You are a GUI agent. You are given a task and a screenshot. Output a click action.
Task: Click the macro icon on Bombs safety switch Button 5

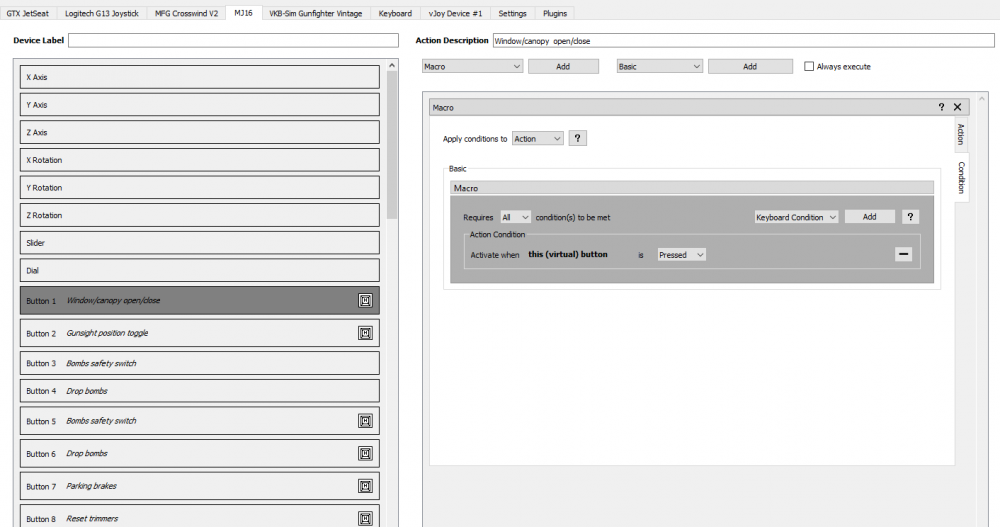(x=365, y=421)
